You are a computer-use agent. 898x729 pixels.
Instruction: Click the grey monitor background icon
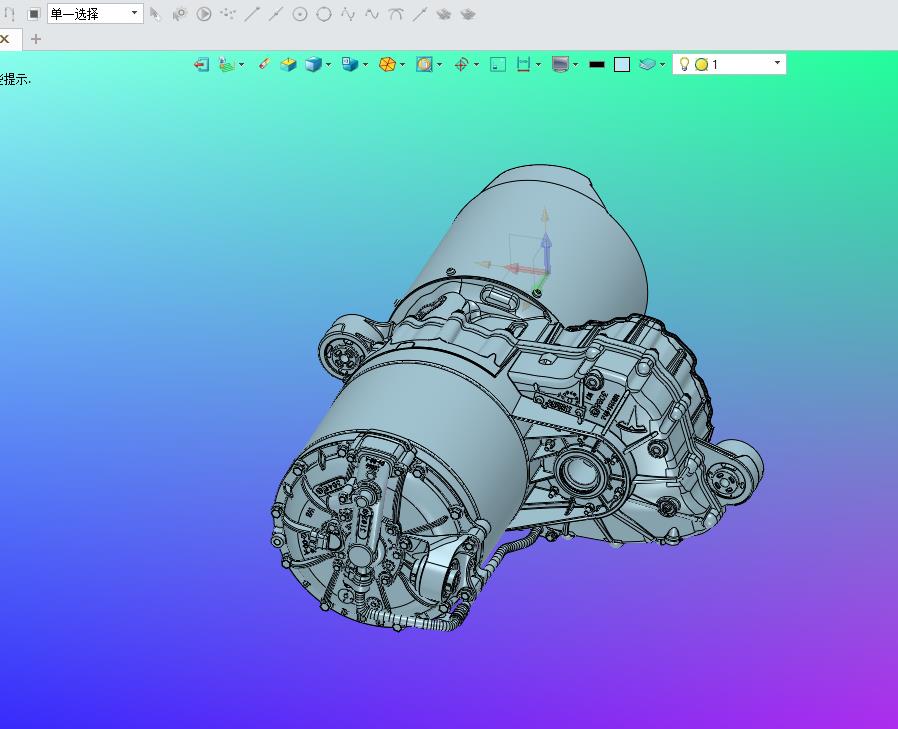click(x=560, y=64)
